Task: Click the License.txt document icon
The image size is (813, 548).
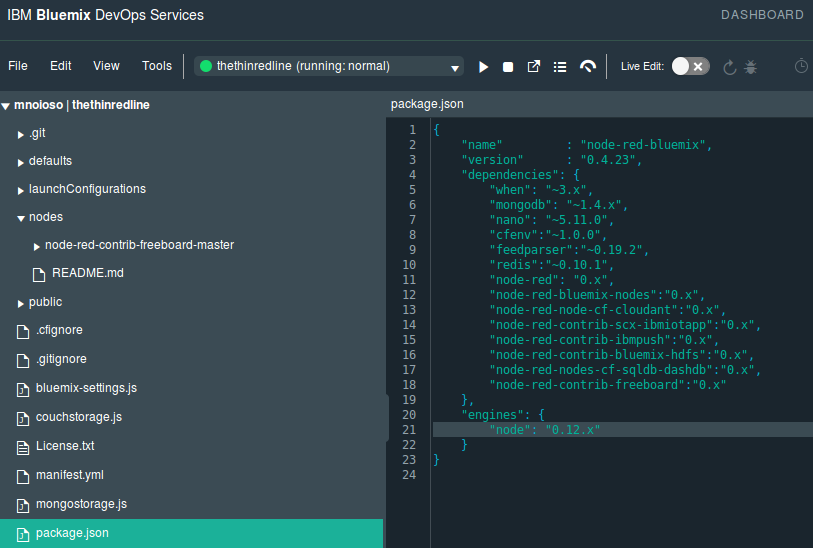Action: [x=23, y=447]
